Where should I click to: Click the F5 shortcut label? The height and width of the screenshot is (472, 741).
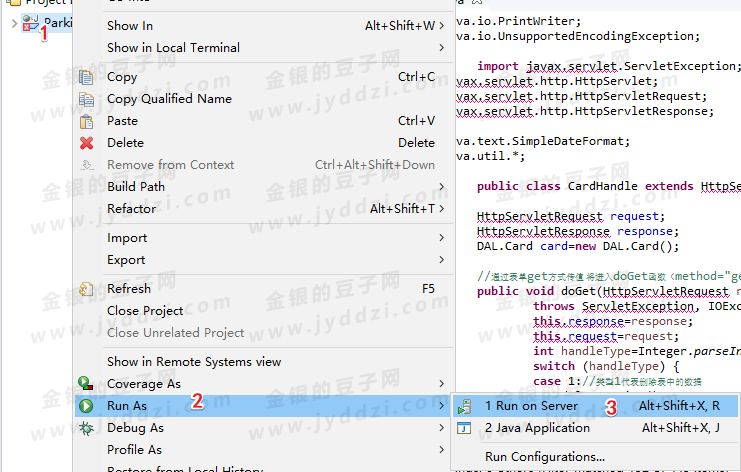(428, 289)
